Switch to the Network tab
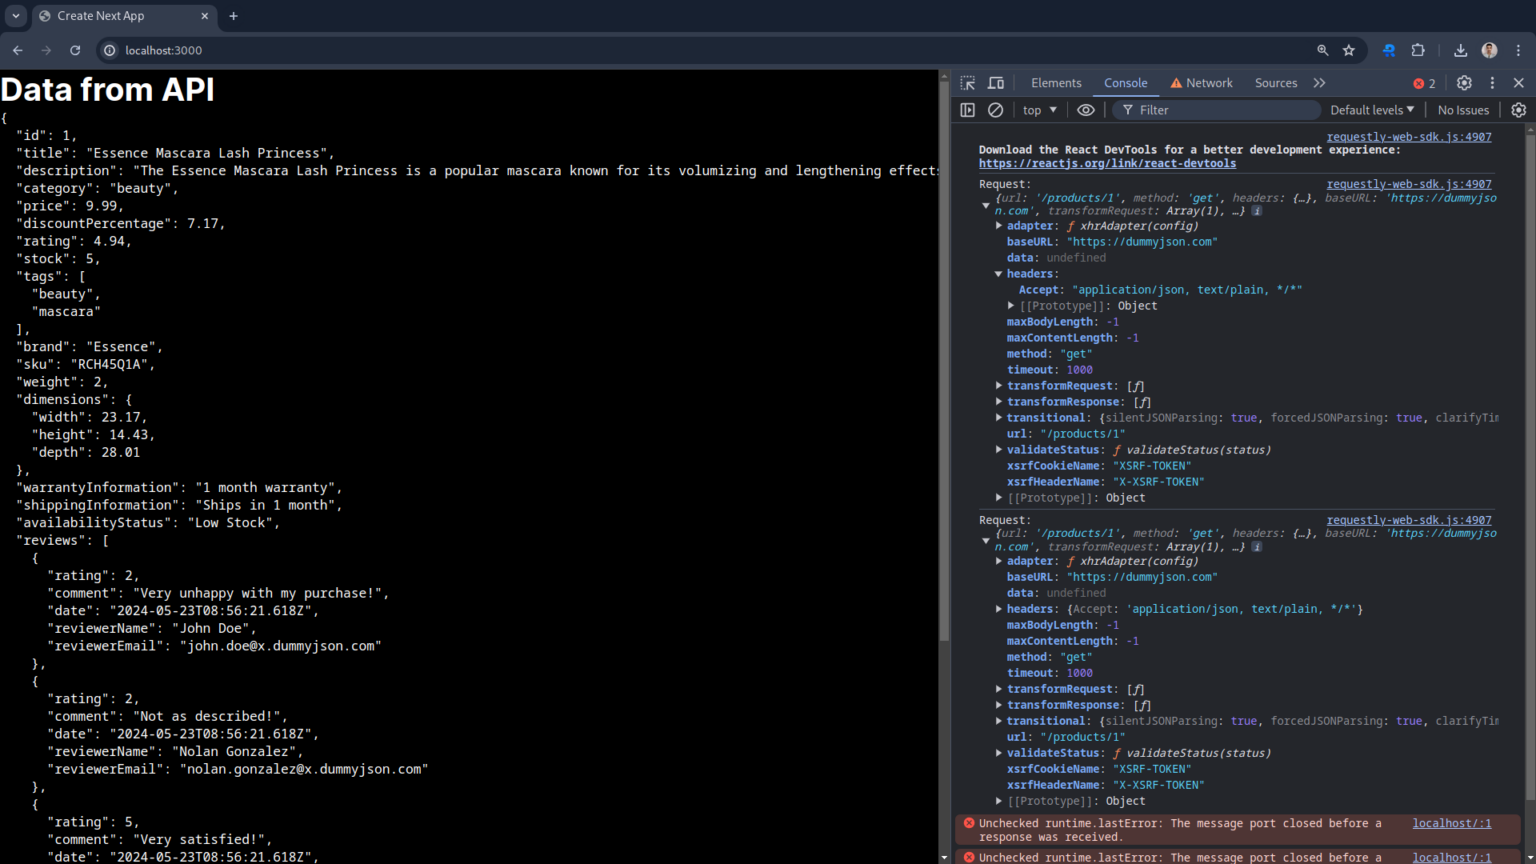 1211,83
